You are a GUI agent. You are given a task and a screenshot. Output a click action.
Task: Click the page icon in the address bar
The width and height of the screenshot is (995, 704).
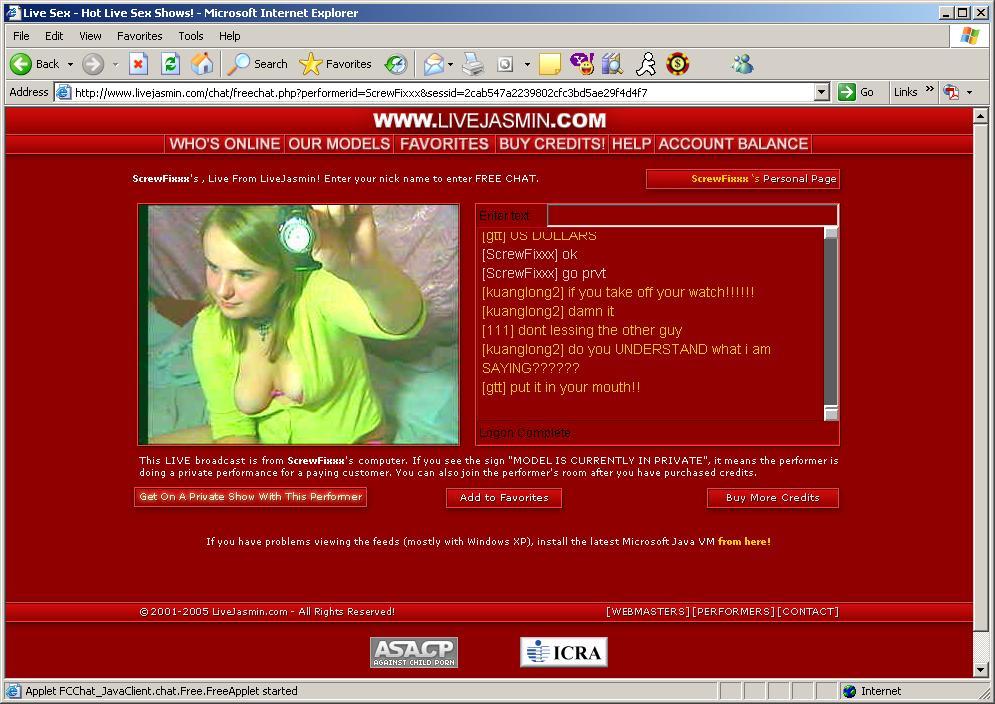(63, 93)
